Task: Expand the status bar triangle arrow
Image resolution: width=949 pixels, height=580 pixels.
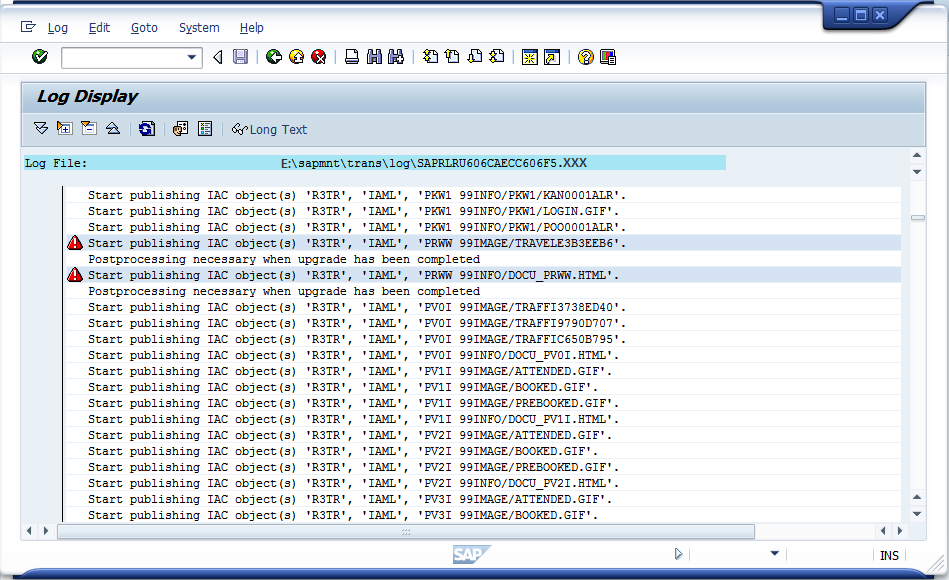Action: pos(678,554)
